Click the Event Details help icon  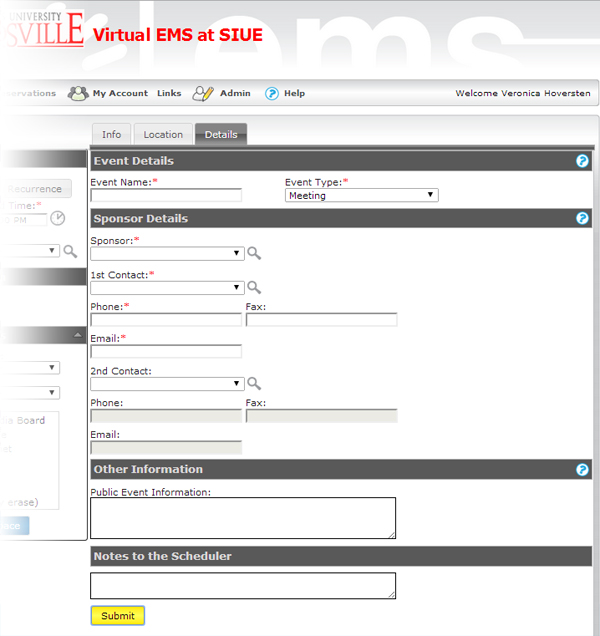pos(582,161)
